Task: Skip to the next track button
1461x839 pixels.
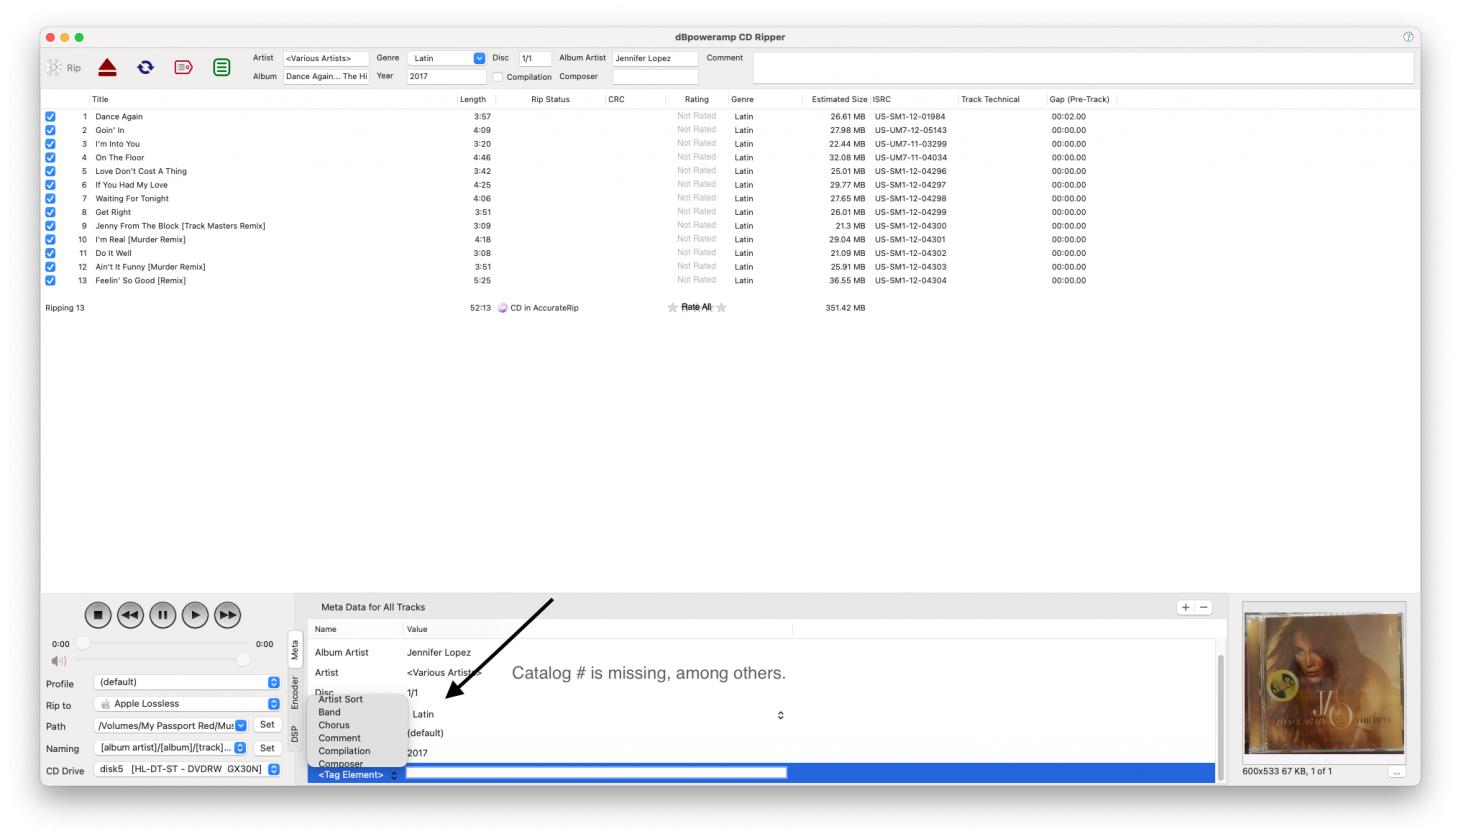Action: (x=227, y=615)
